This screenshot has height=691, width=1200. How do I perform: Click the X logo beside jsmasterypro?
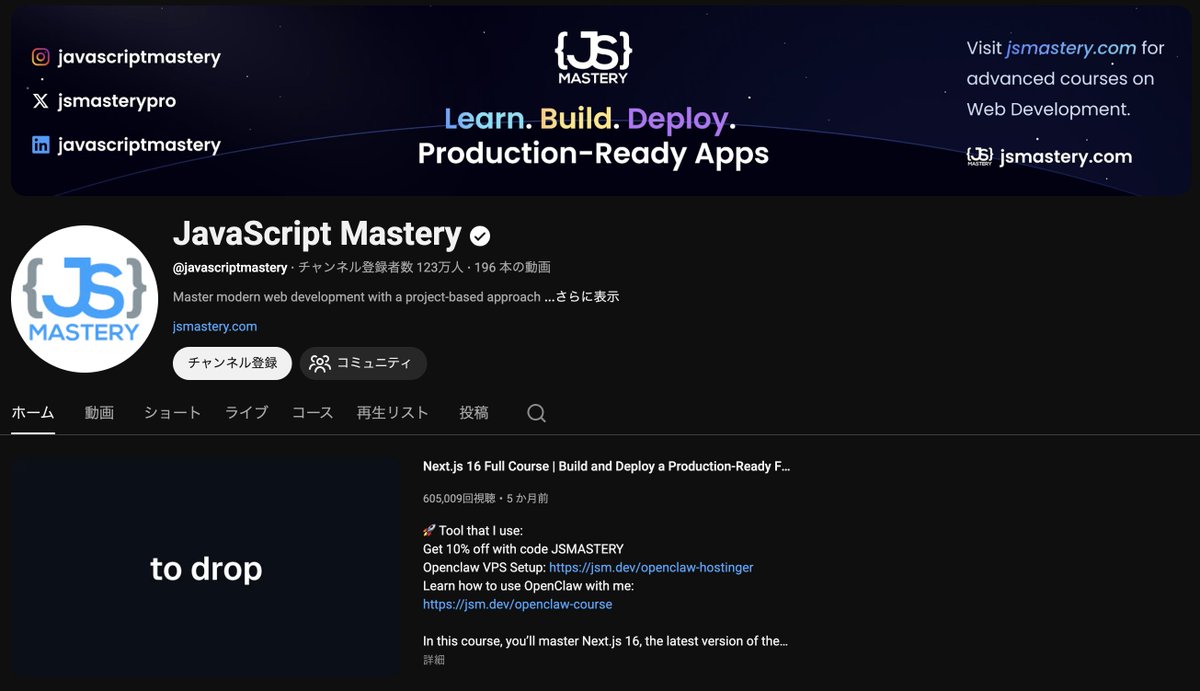[40, 101]
